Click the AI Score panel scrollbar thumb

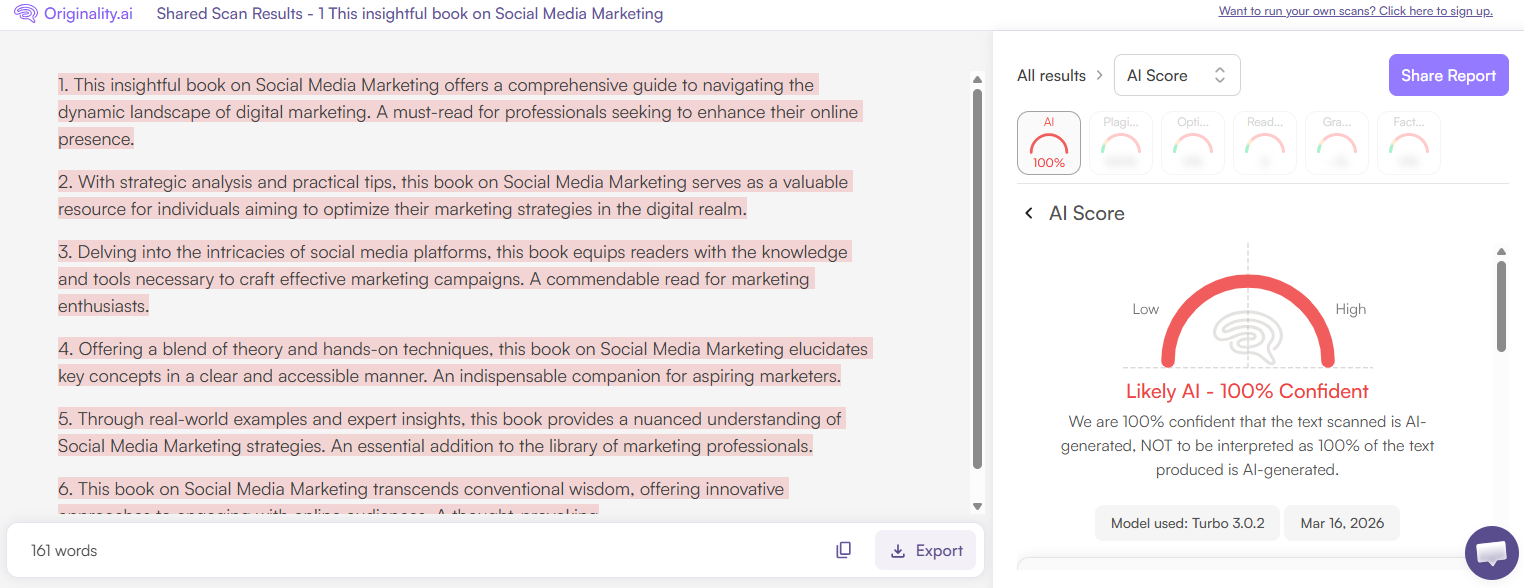tap(1501, 306)
